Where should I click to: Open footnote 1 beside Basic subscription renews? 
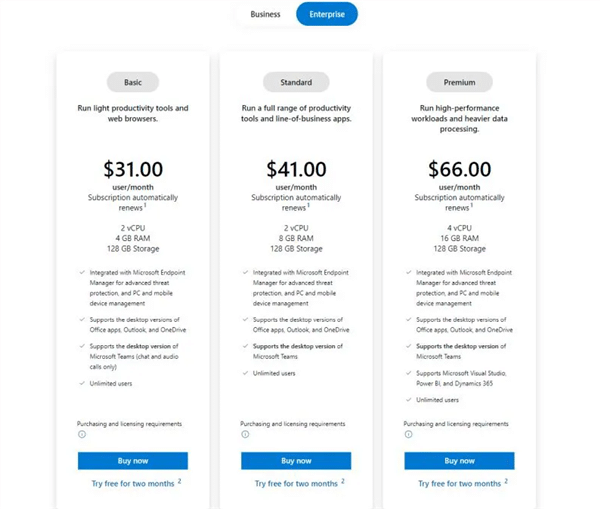click(147, 206)
